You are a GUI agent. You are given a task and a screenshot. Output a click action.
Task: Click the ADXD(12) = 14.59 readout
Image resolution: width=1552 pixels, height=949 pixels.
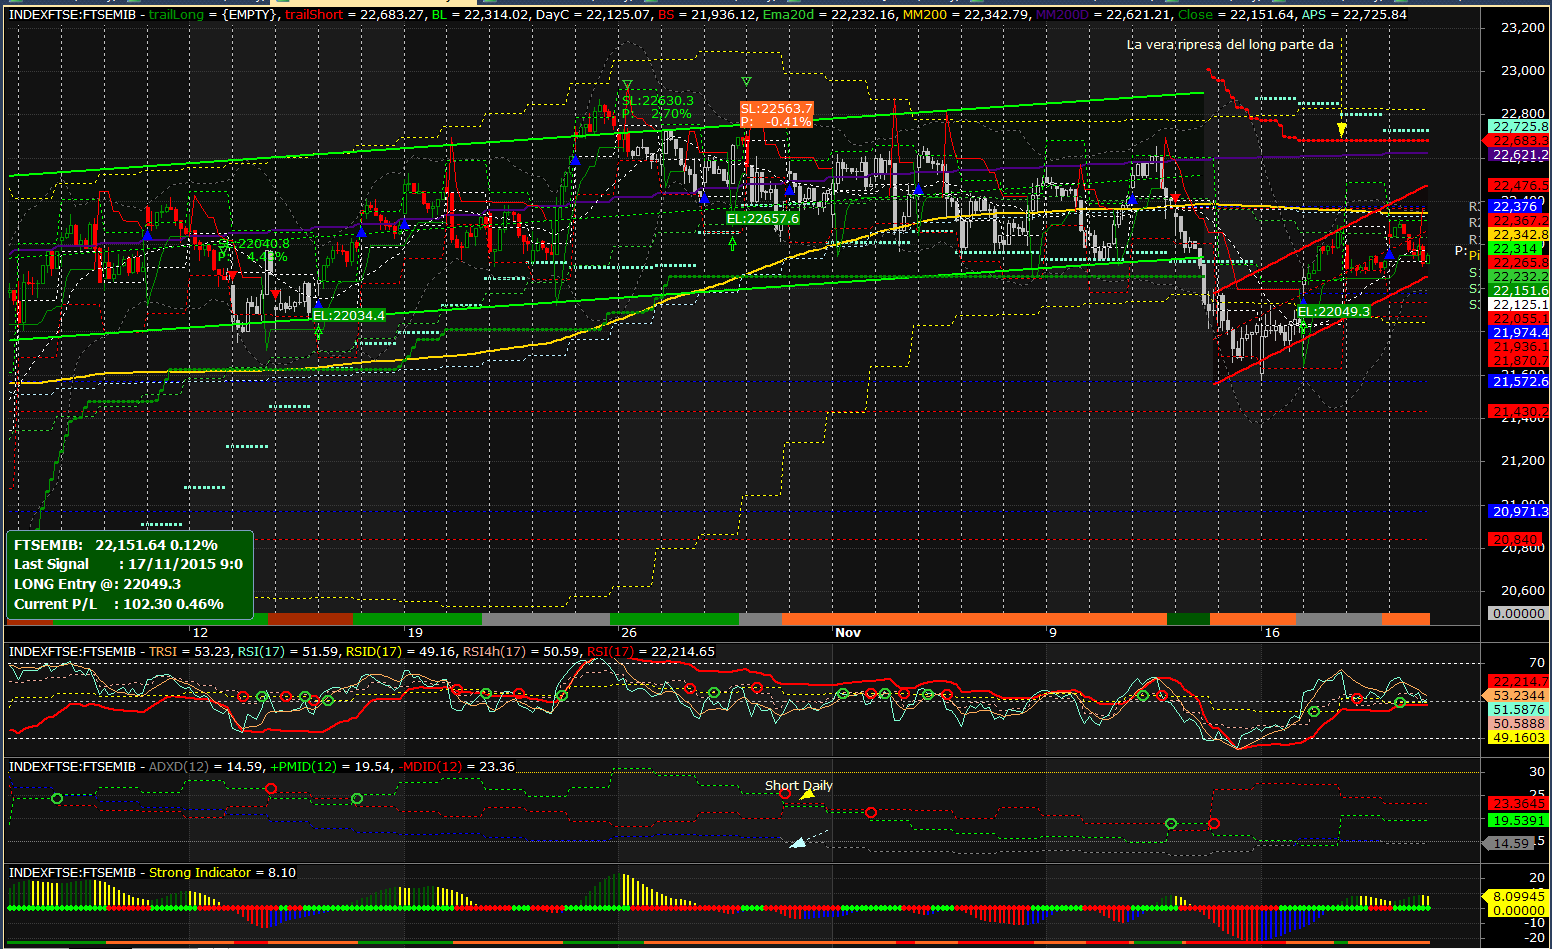tap(206, 767)
